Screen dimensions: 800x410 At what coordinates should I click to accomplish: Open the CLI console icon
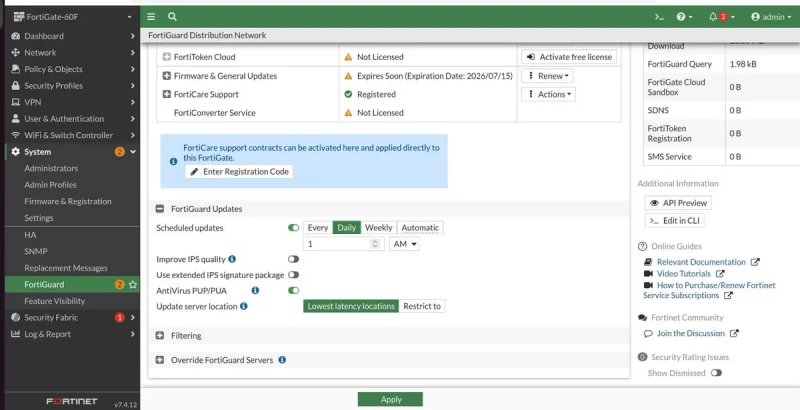pyautogui.click(x=659, y=17)
